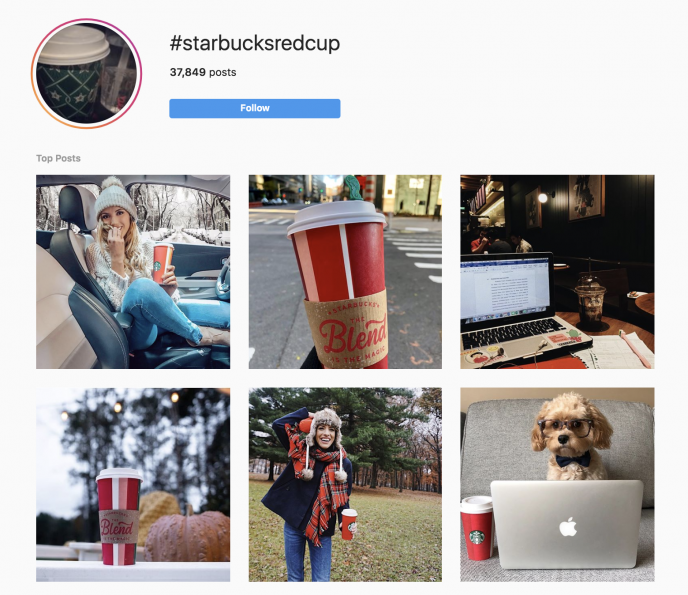Image resolution: width=688 pixels, height=595 pixels.
Task: Open the red striped cup street photo
Action: coord(345,272)
